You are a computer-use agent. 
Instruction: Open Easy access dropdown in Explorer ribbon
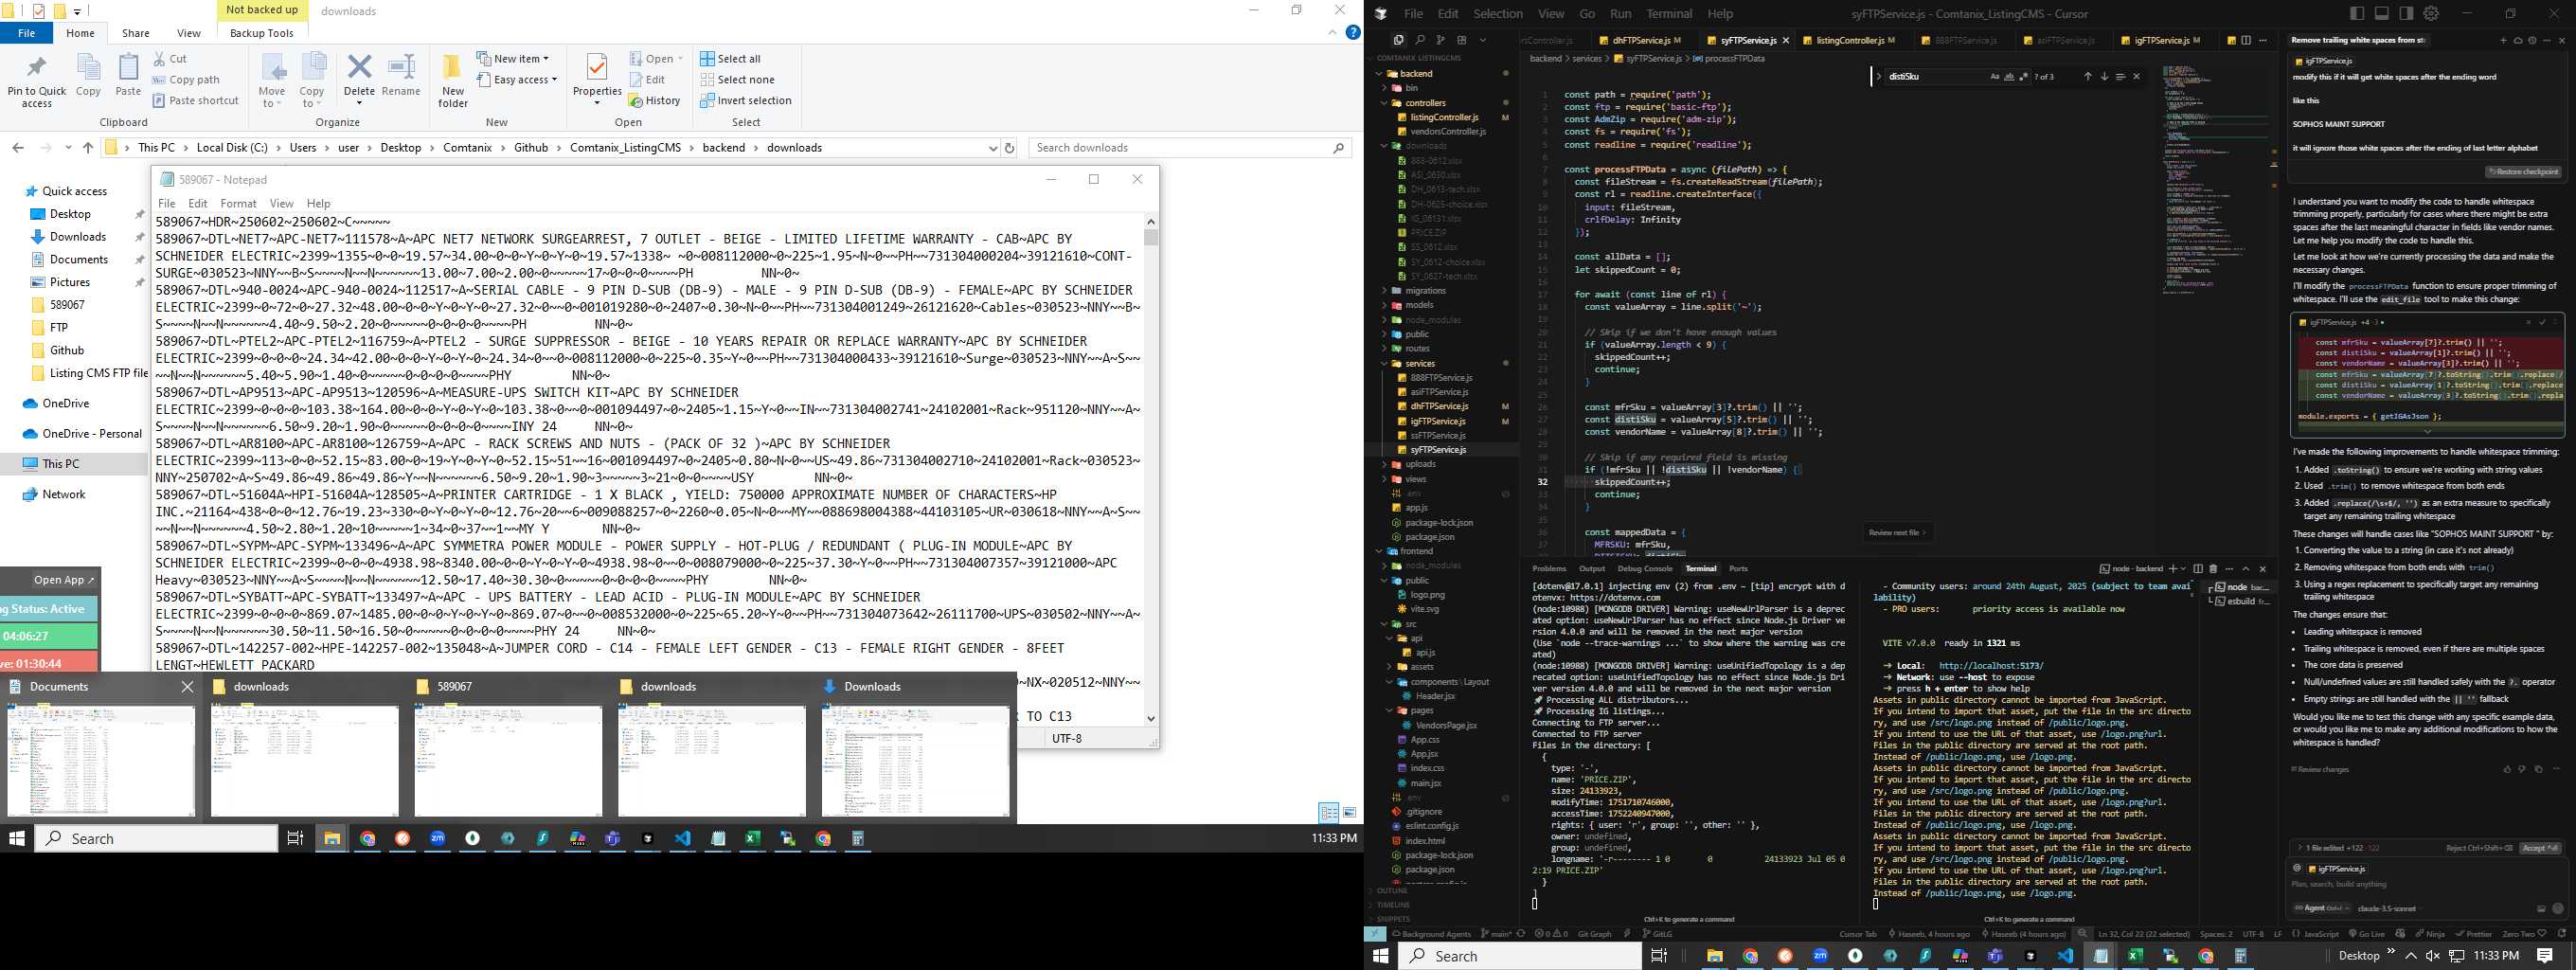click(x=517, y=79)
